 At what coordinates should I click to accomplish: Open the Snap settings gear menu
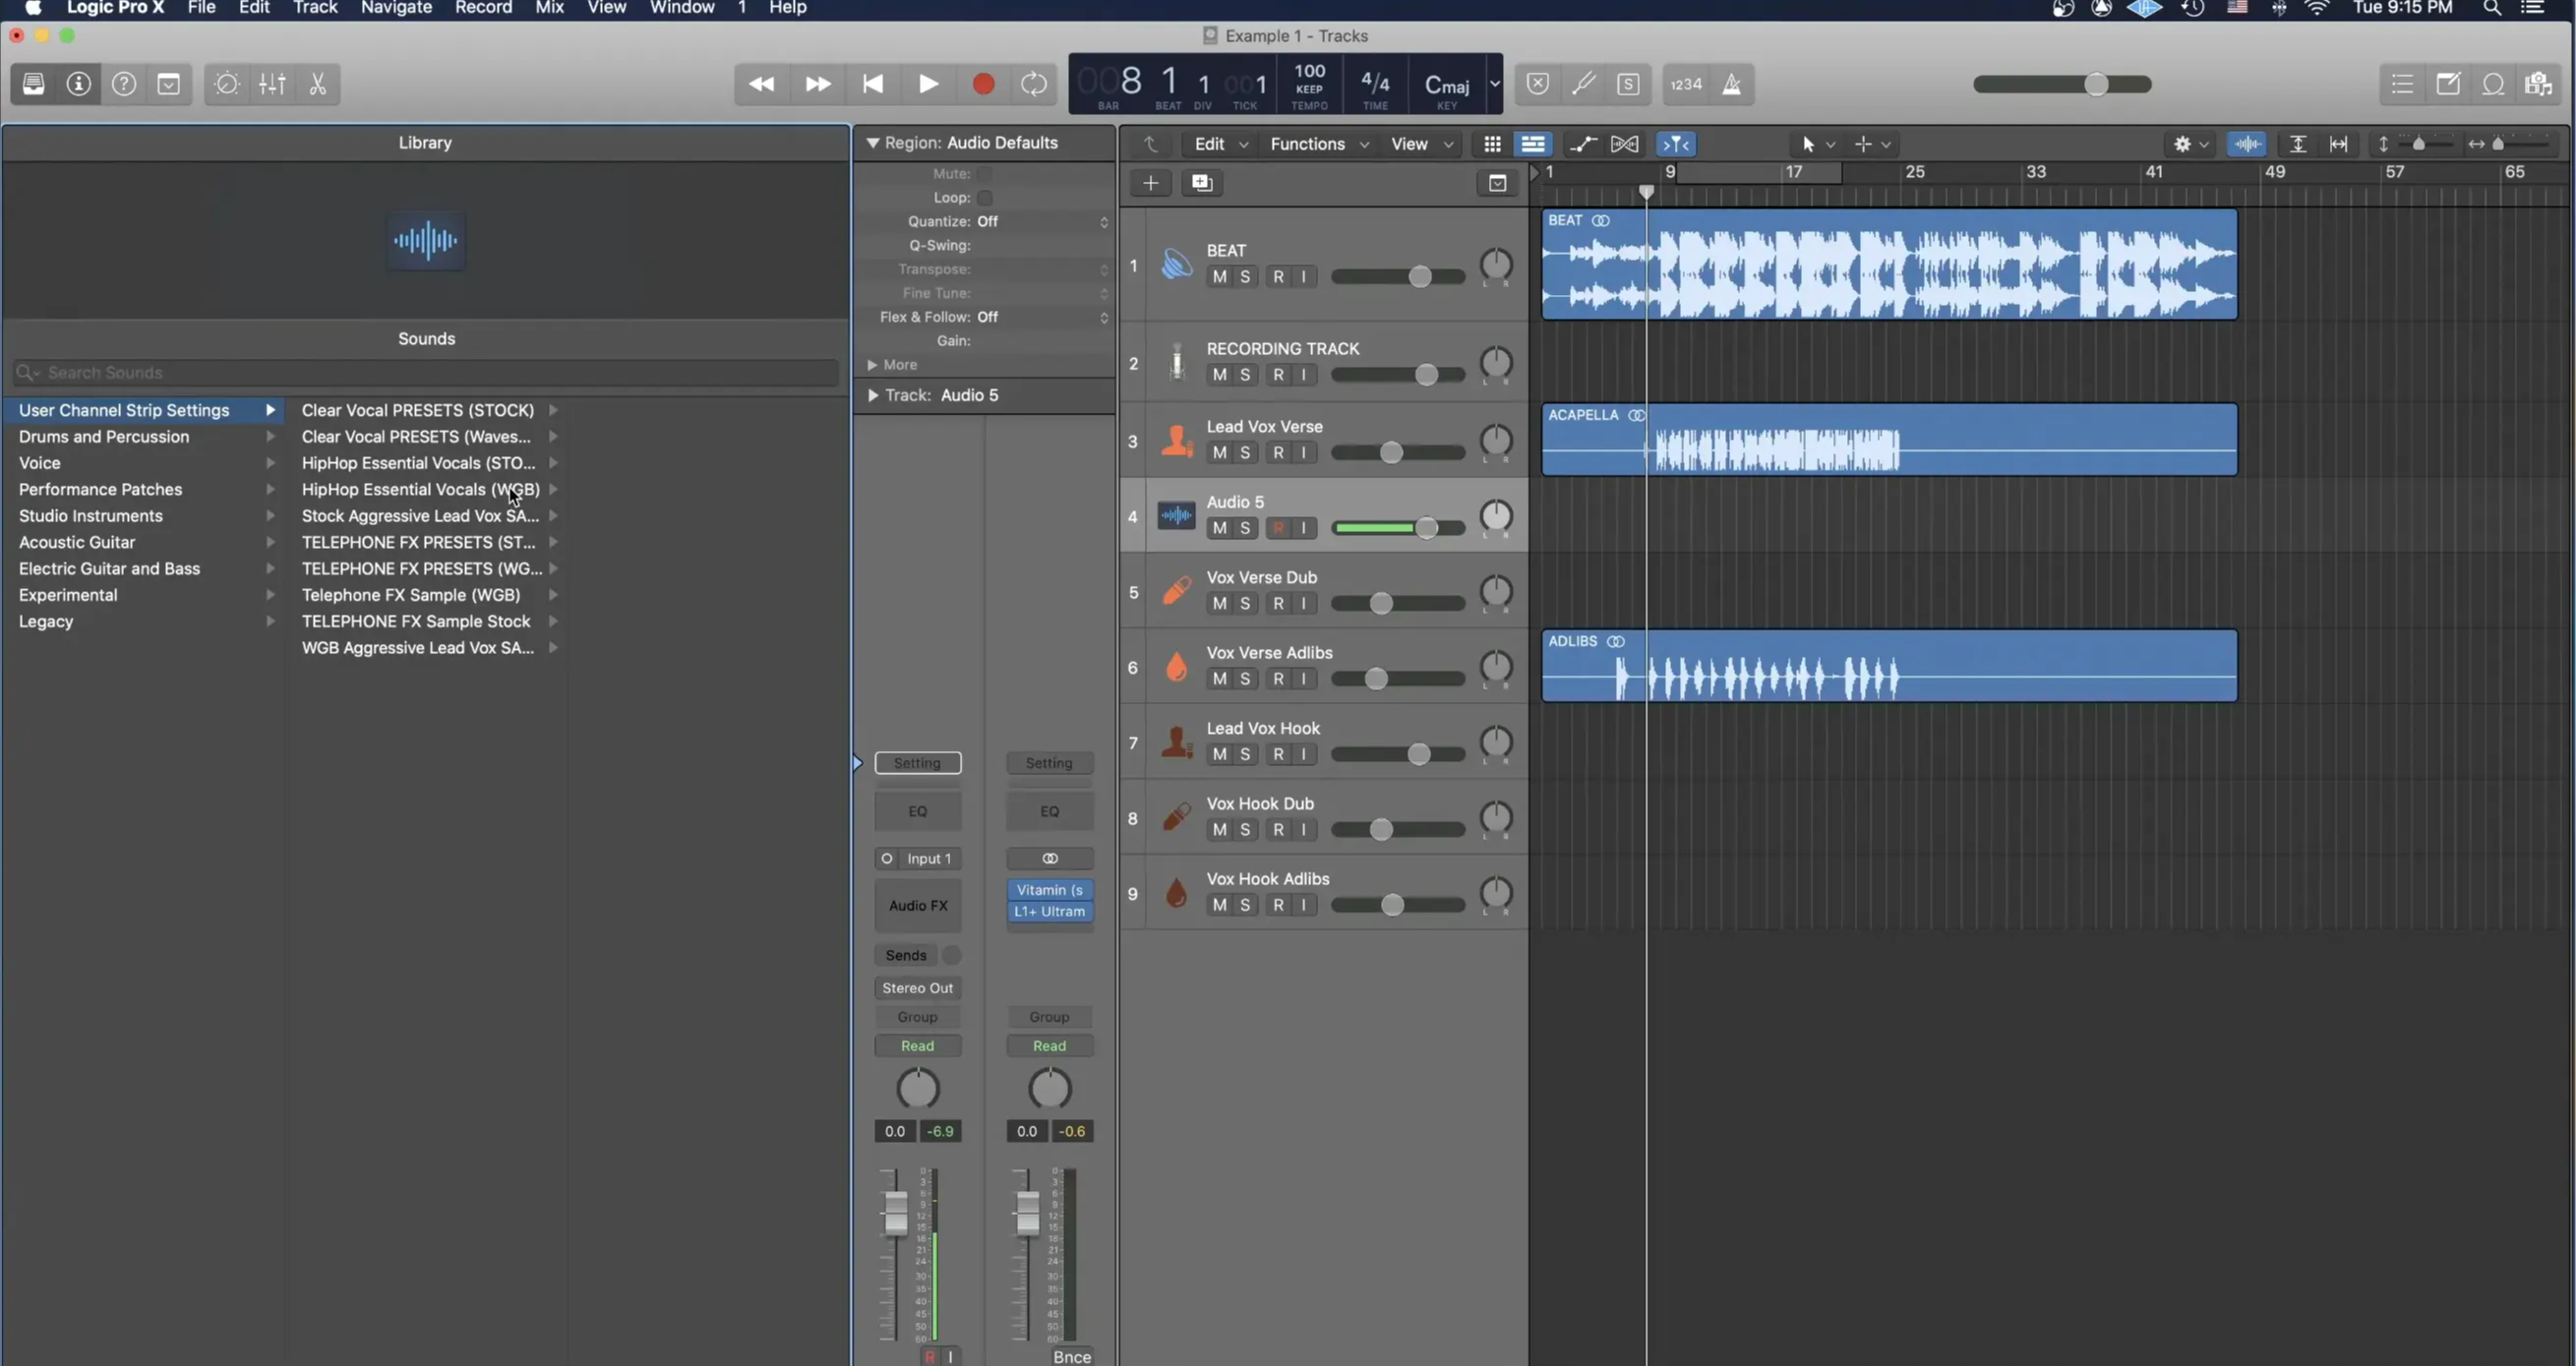2190,144
